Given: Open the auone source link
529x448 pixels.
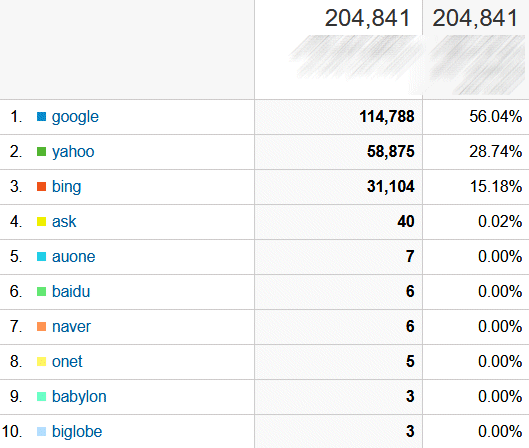Looking at the screenshot, I should [x=74, y=257].
